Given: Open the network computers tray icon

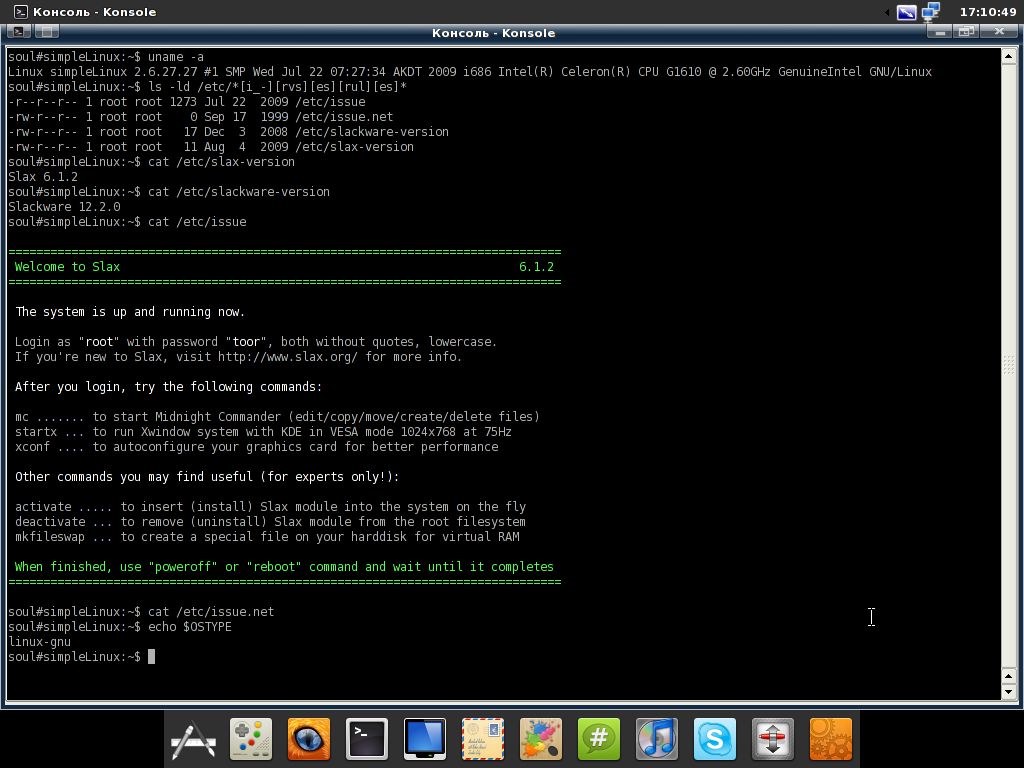Looking at the screenshot, I should [x=931, y=12].
